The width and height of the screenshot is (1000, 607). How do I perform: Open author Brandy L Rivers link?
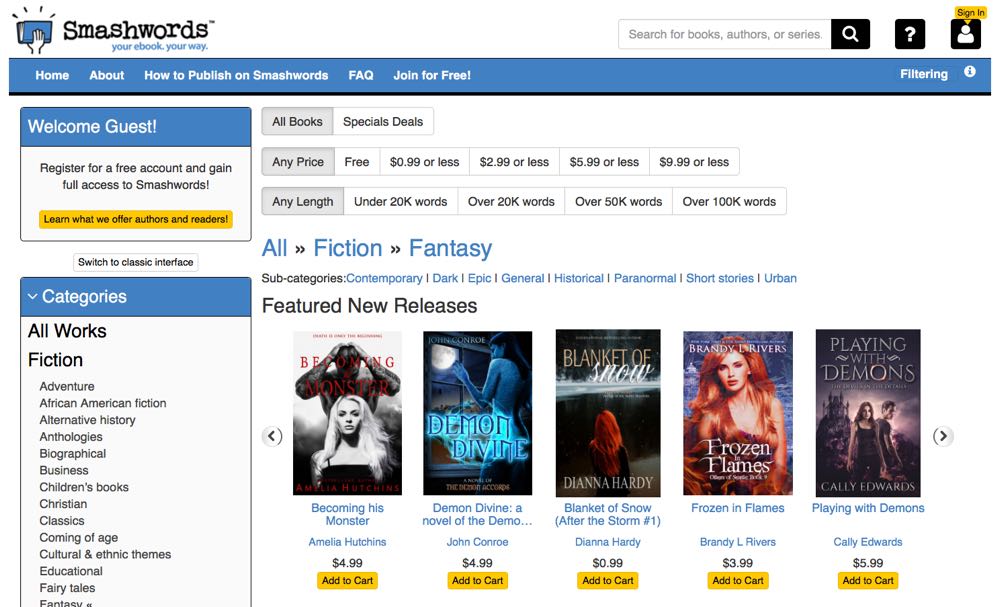[x=738, y=542]
